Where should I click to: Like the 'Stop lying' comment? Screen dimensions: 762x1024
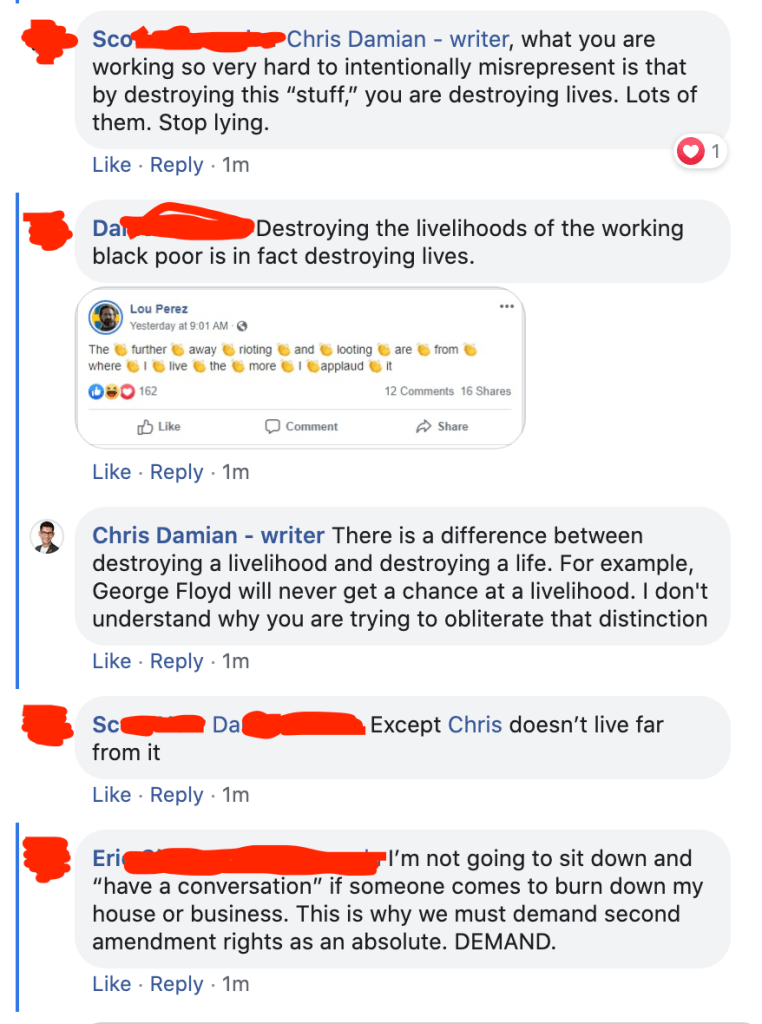(x=112, y=165)
